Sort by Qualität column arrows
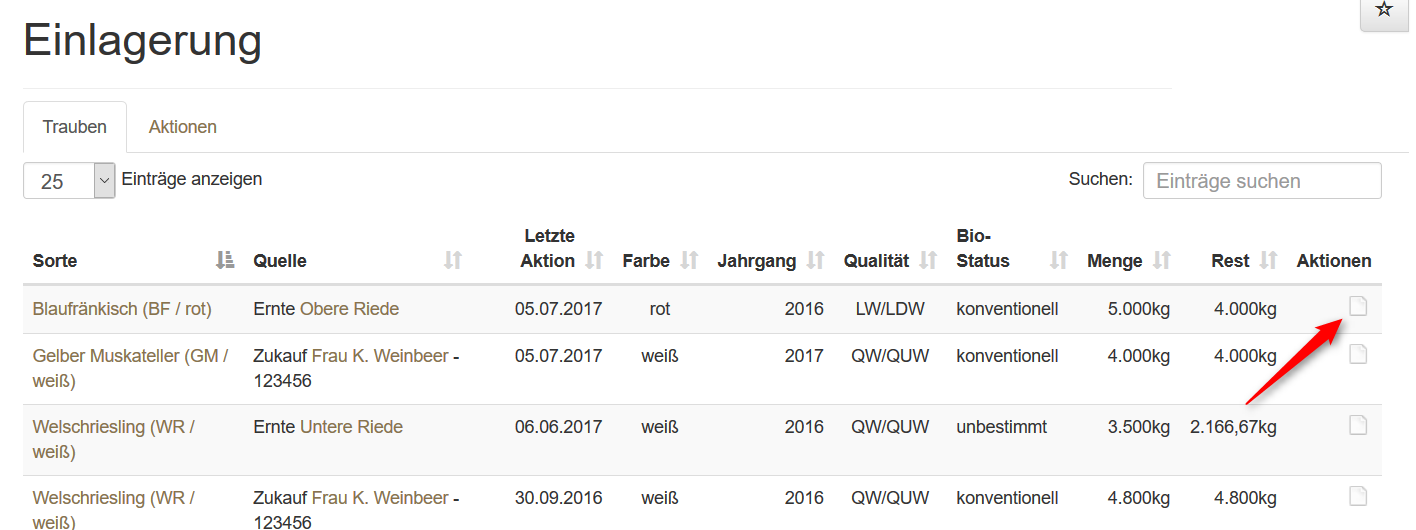The width and height of the screenshot is (1416, 530). coord(928,260)
